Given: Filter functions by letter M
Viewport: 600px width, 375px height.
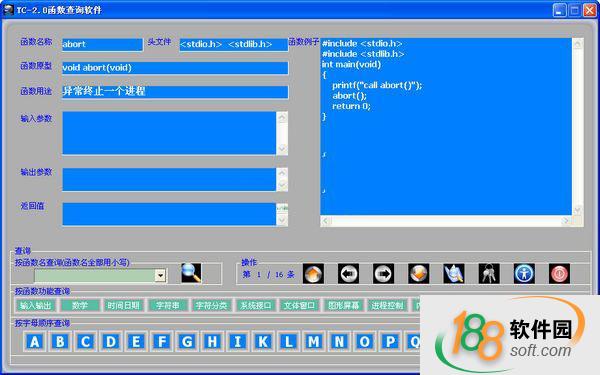Looking at the screenshot, I should 314,341.
